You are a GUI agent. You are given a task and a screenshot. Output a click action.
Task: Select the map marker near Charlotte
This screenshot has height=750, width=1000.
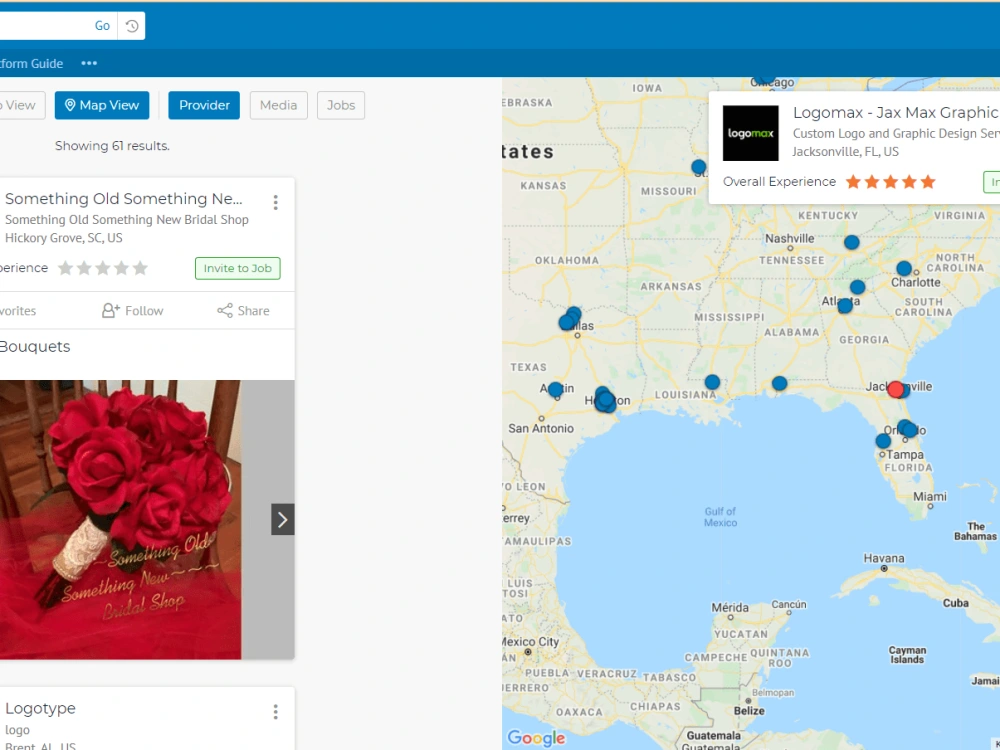point(904,268)
